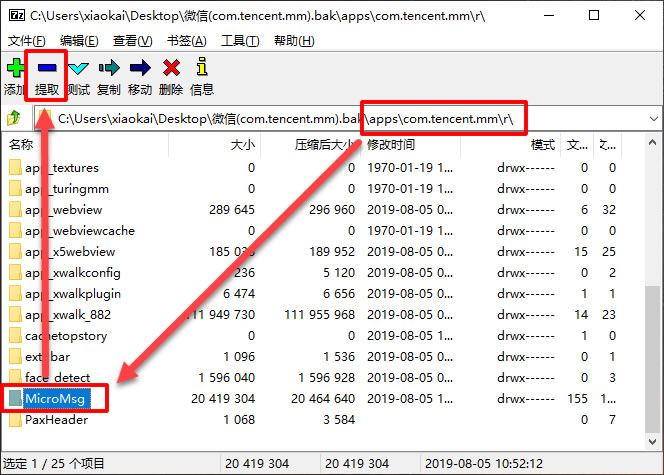Click the Copy (复制) arrow icon
The image size is (664, 475).
click(x=109, y=69)
